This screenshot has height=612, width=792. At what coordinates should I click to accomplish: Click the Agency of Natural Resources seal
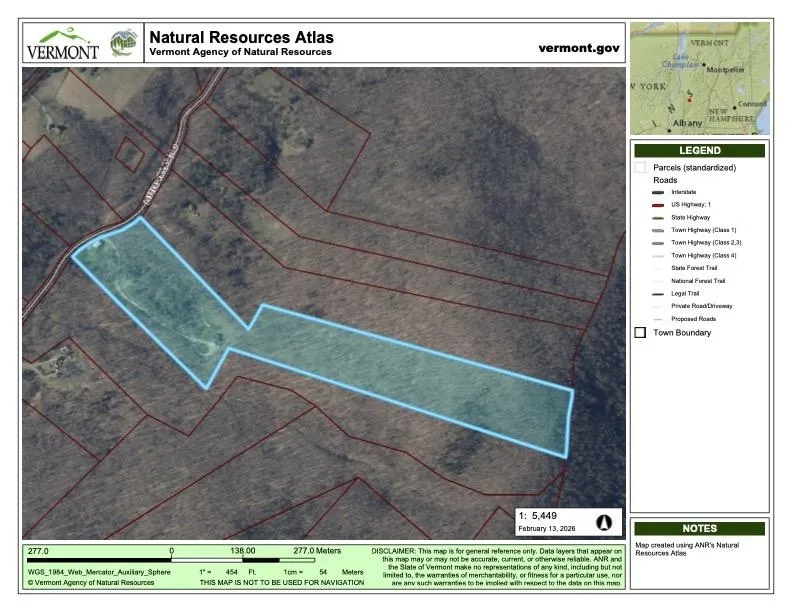[x=123, y=44]
